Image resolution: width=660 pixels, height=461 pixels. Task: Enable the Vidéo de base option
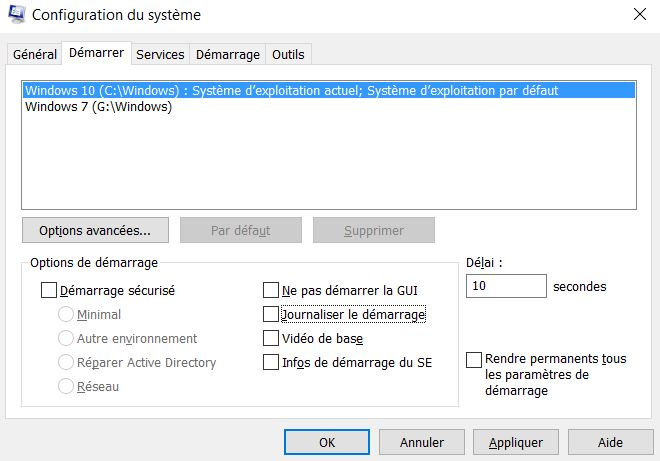pos(271,339)
